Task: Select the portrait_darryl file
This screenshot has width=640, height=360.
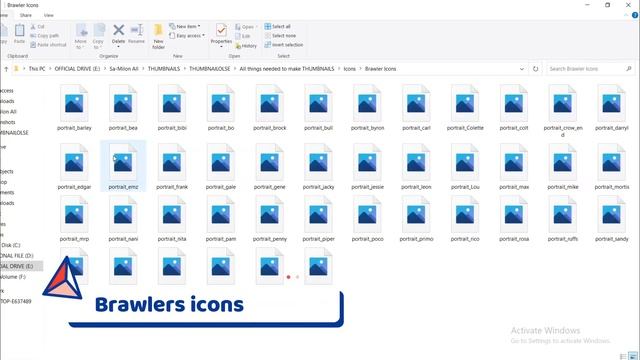Action: (611, 108)
